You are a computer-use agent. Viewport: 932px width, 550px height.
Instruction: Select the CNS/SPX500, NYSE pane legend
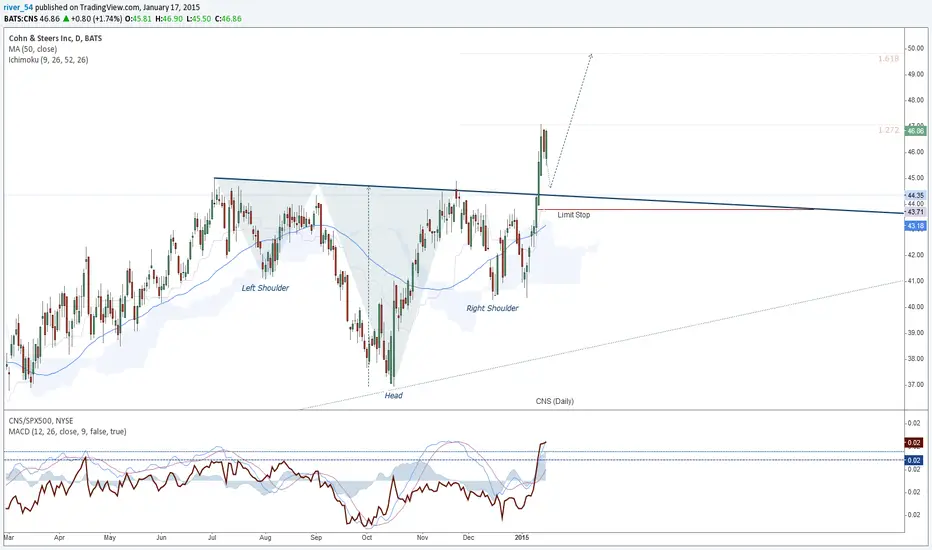(41, 421)
